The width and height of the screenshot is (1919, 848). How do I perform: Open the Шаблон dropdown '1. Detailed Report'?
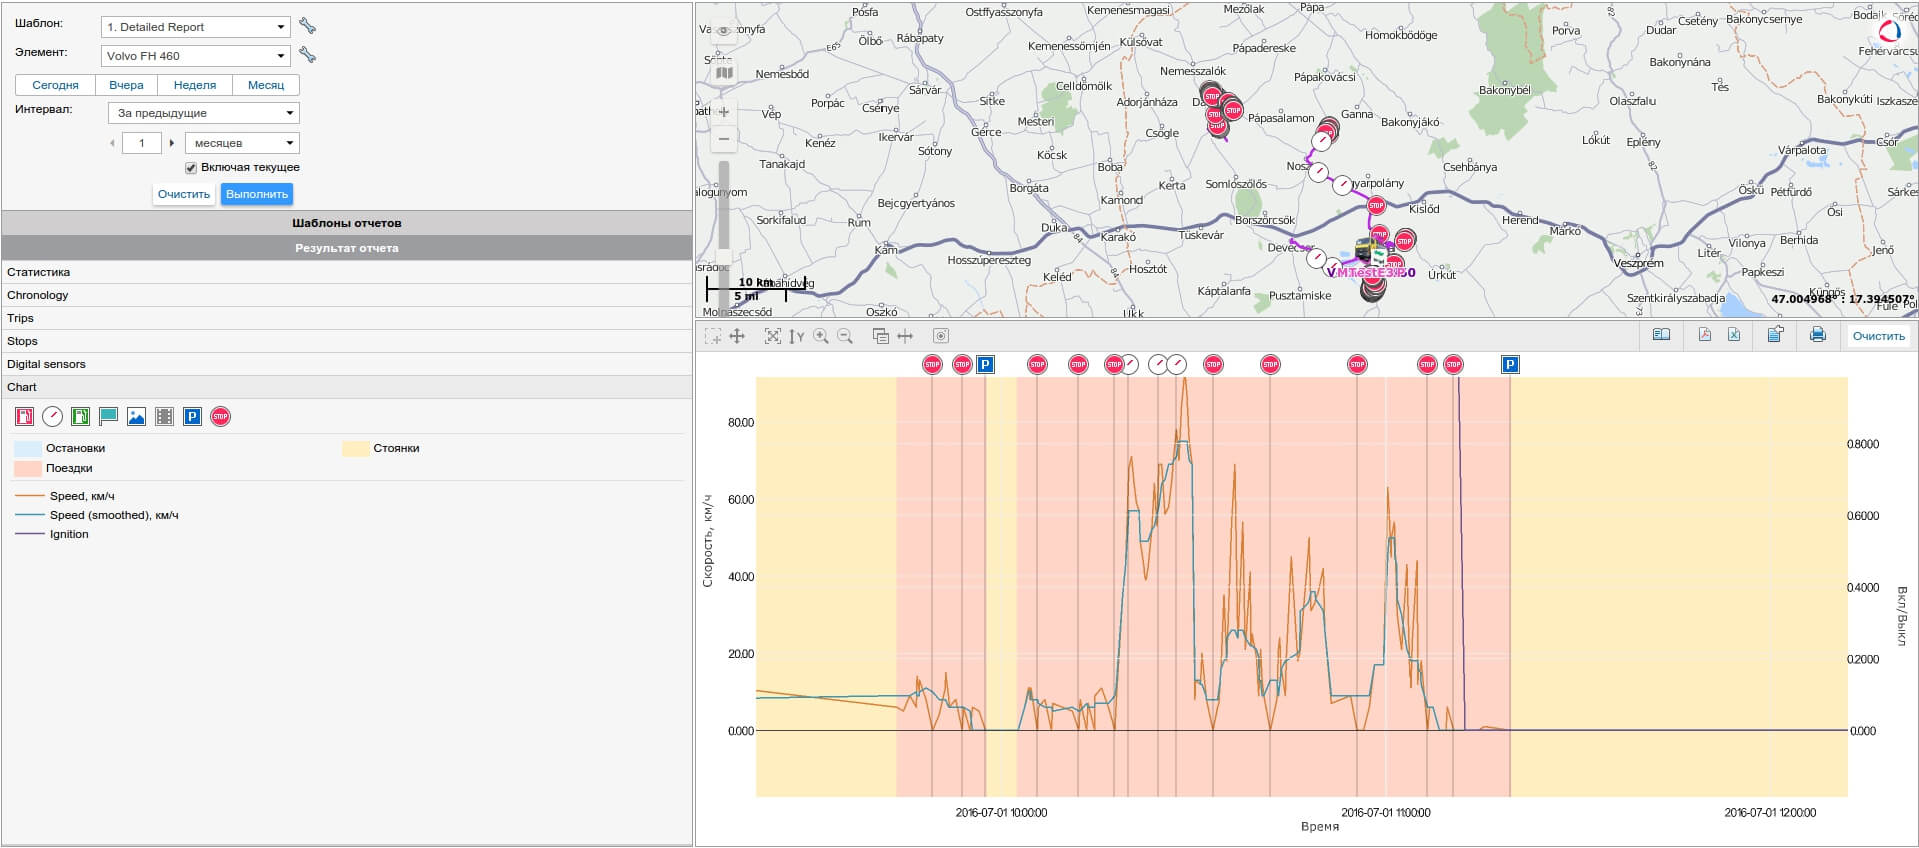pos(196,27)
